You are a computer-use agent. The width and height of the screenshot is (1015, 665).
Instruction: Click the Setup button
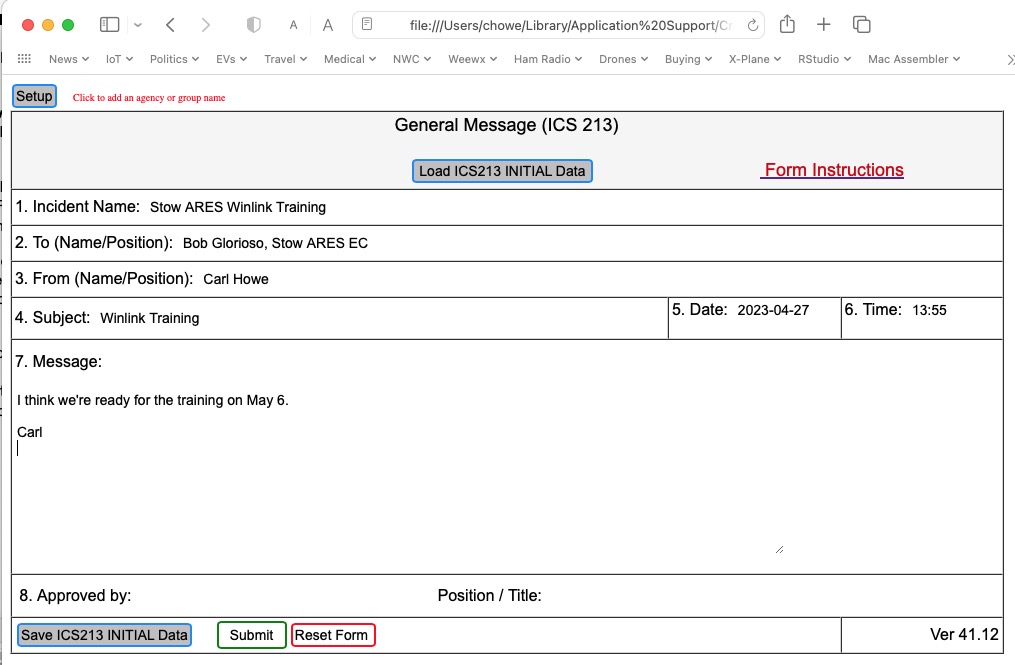(x=34, y=96)
